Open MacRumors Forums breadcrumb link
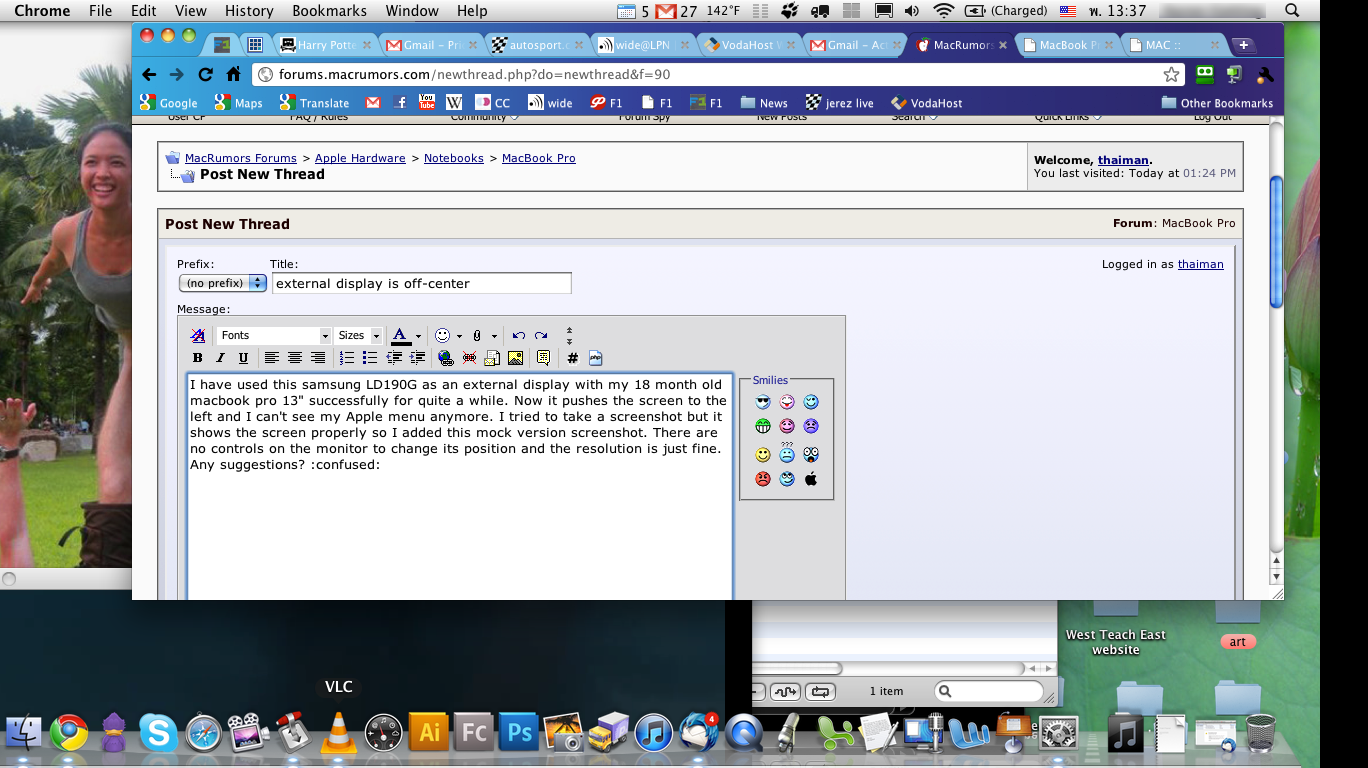Image resolution: width=1368 pixels, height=768 pixels. pos(241,158)
